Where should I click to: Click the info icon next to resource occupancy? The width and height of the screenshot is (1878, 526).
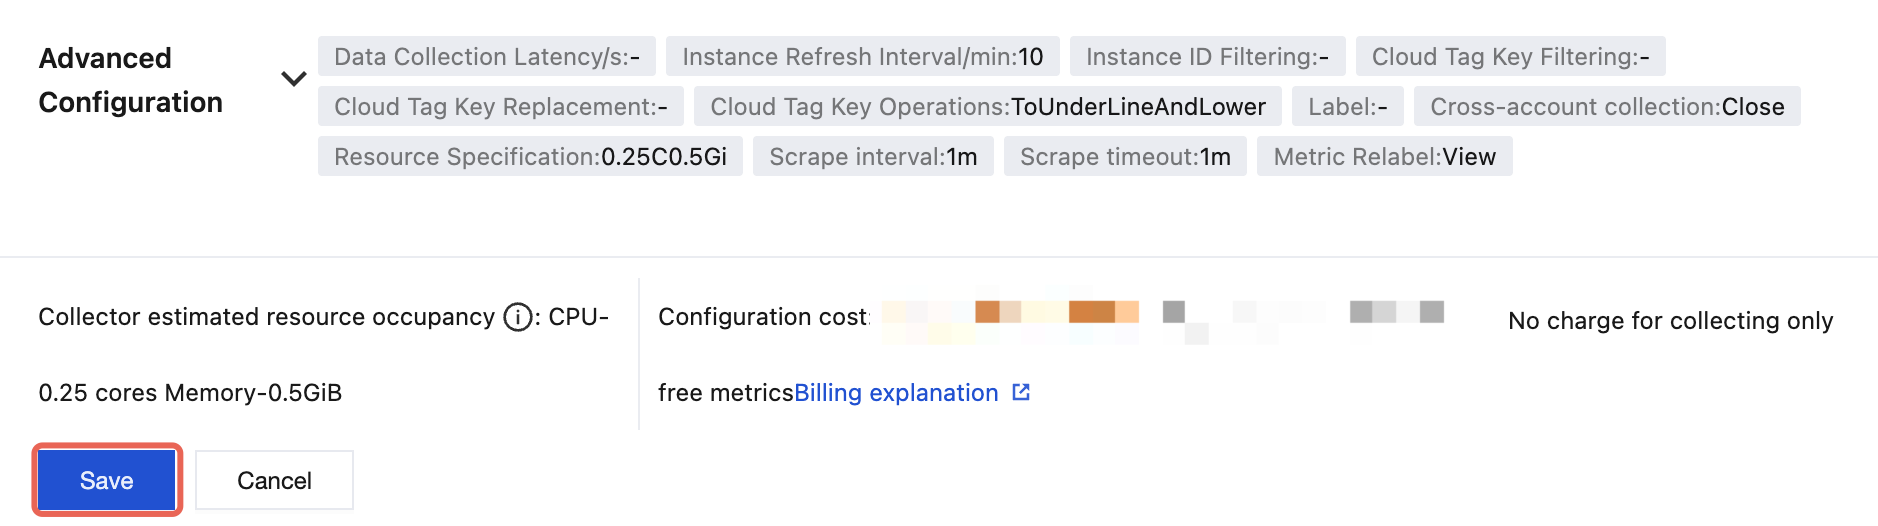(x=517, y=317)
